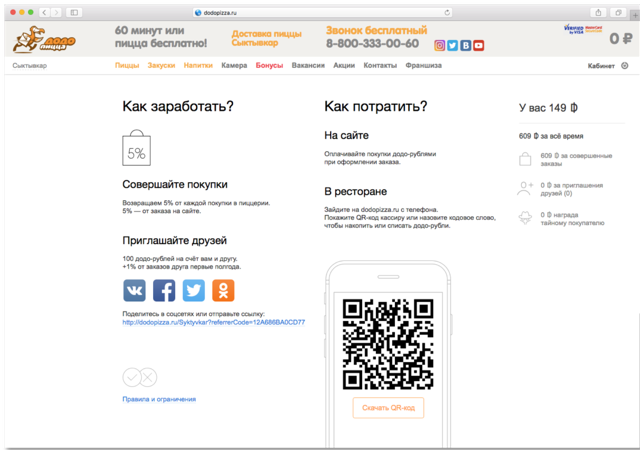
Task: Click the У вас 149 balance text
Action: click(548, 108)
